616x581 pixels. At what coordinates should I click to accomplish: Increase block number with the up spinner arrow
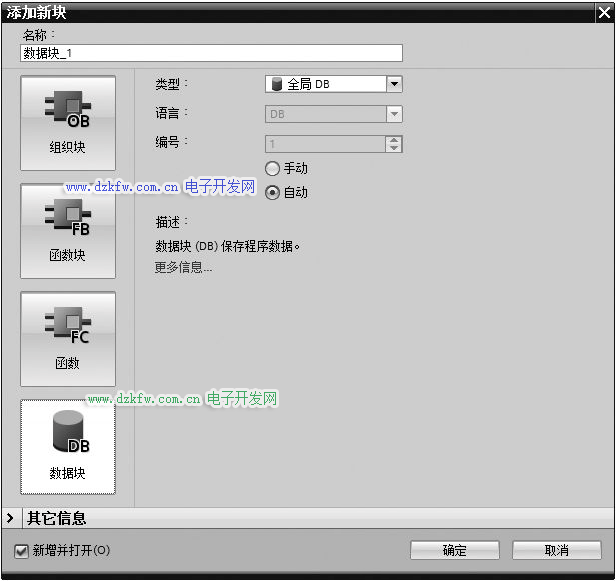click(394, 139)
